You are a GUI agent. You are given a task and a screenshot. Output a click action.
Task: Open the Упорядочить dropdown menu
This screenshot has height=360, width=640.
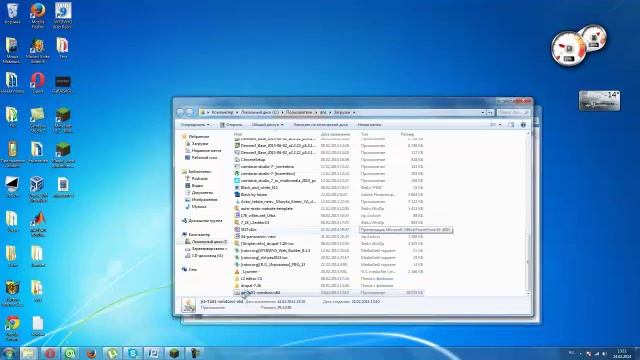click(195, 124)
